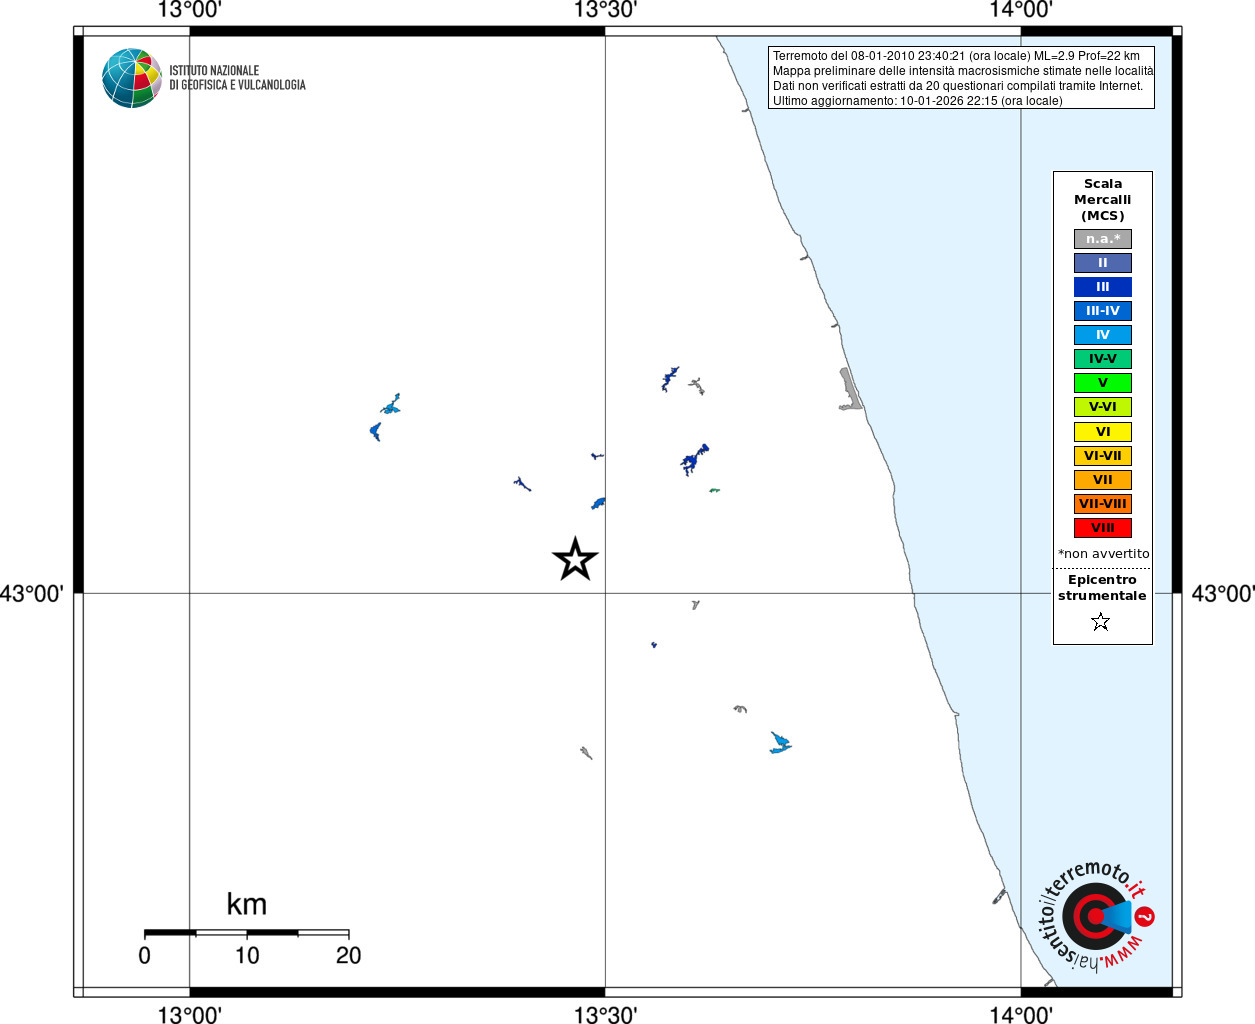The image size is (1255, 1024).
Task: Click the epicenter star on the map
Action: [575, 559]
